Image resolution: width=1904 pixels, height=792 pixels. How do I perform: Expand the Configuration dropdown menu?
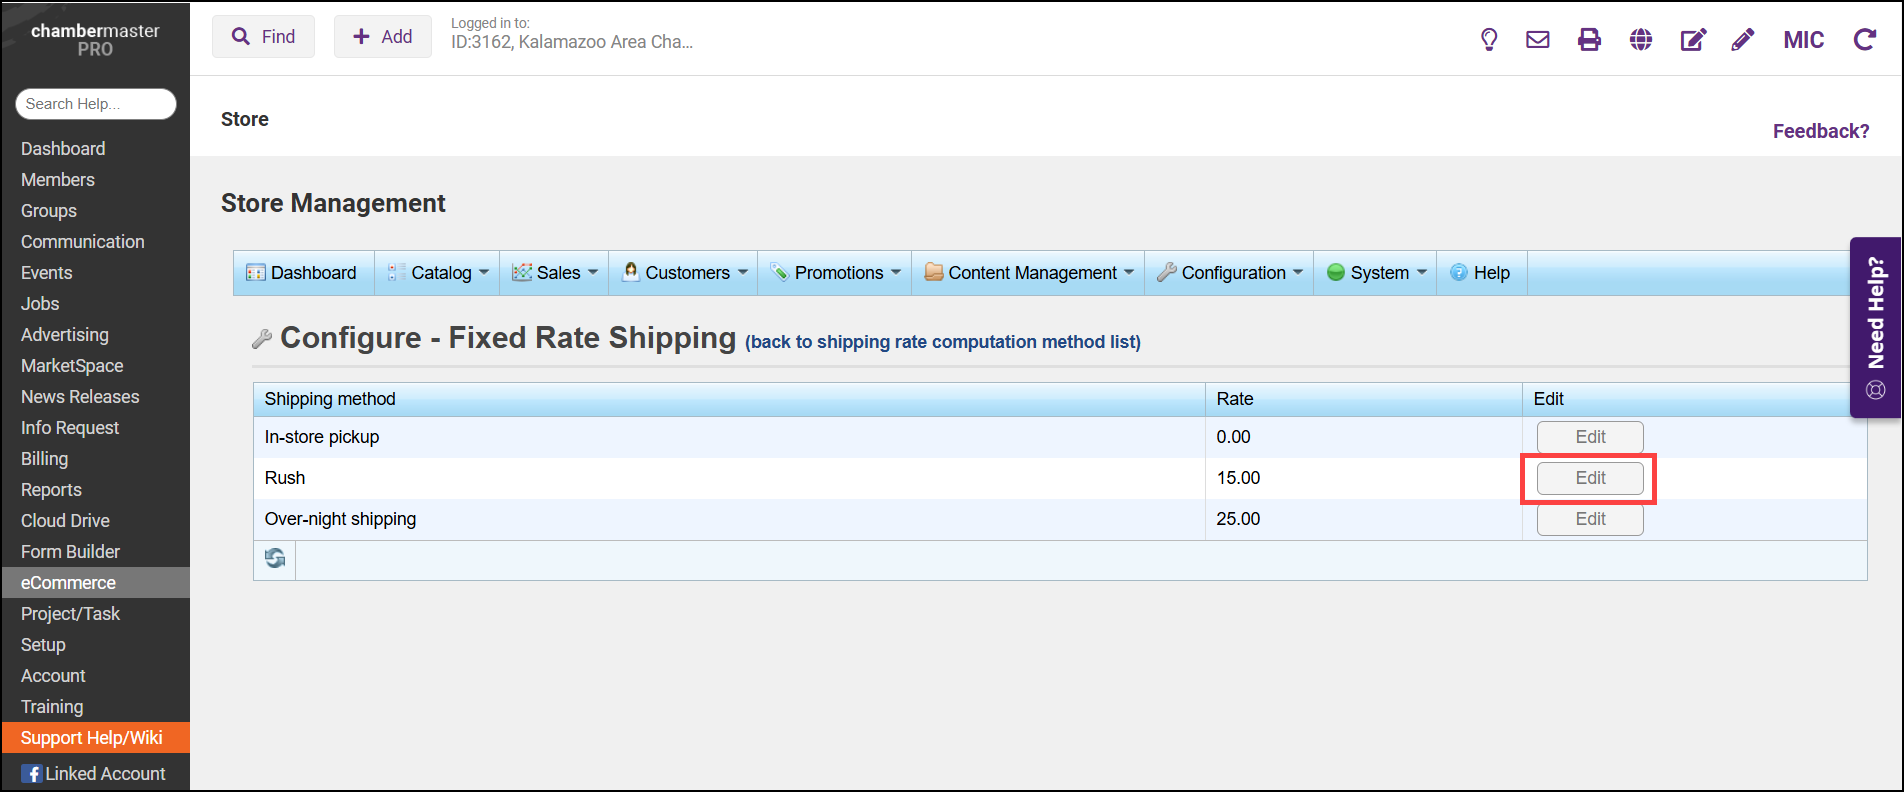[1231, 273]
